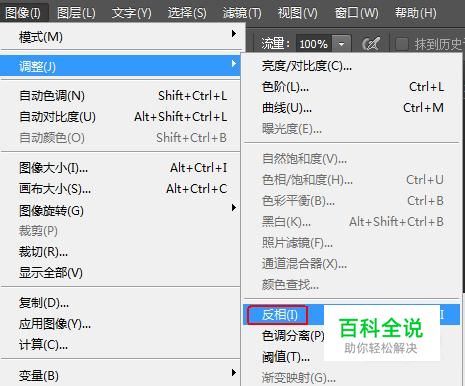Screen dimensions: 465x386
Task: Expand the 图像旋转(G) submenu
Action: pyautogui.click(x=120, y=210)
